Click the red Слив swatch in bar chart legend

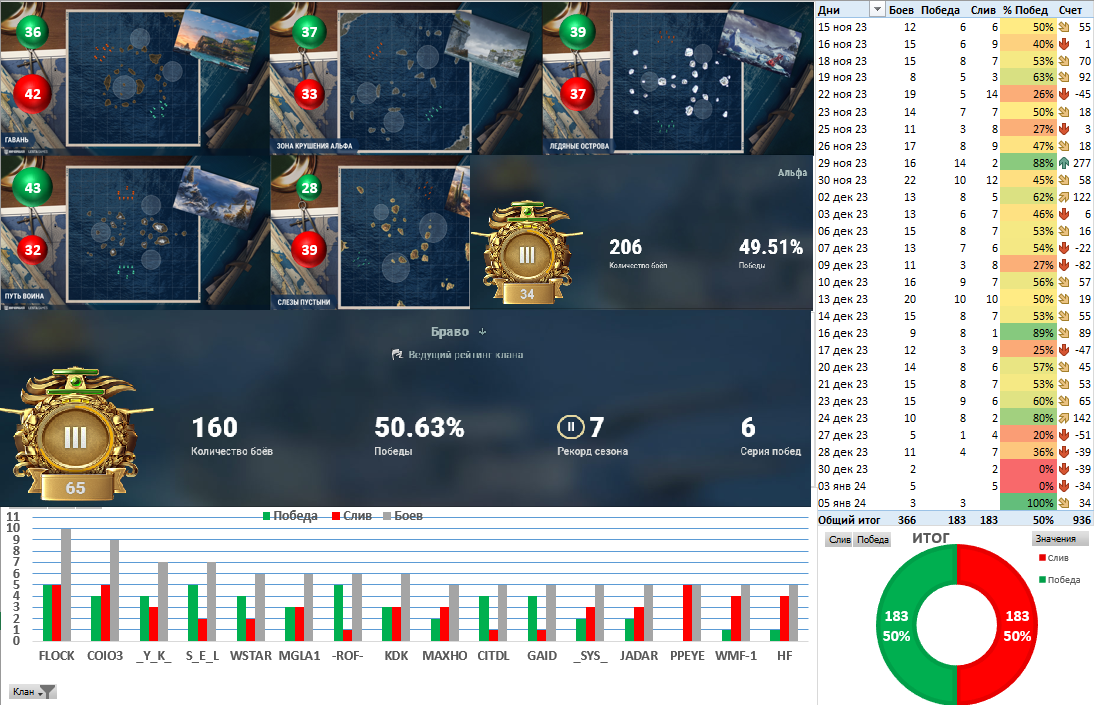click(336, 516)
